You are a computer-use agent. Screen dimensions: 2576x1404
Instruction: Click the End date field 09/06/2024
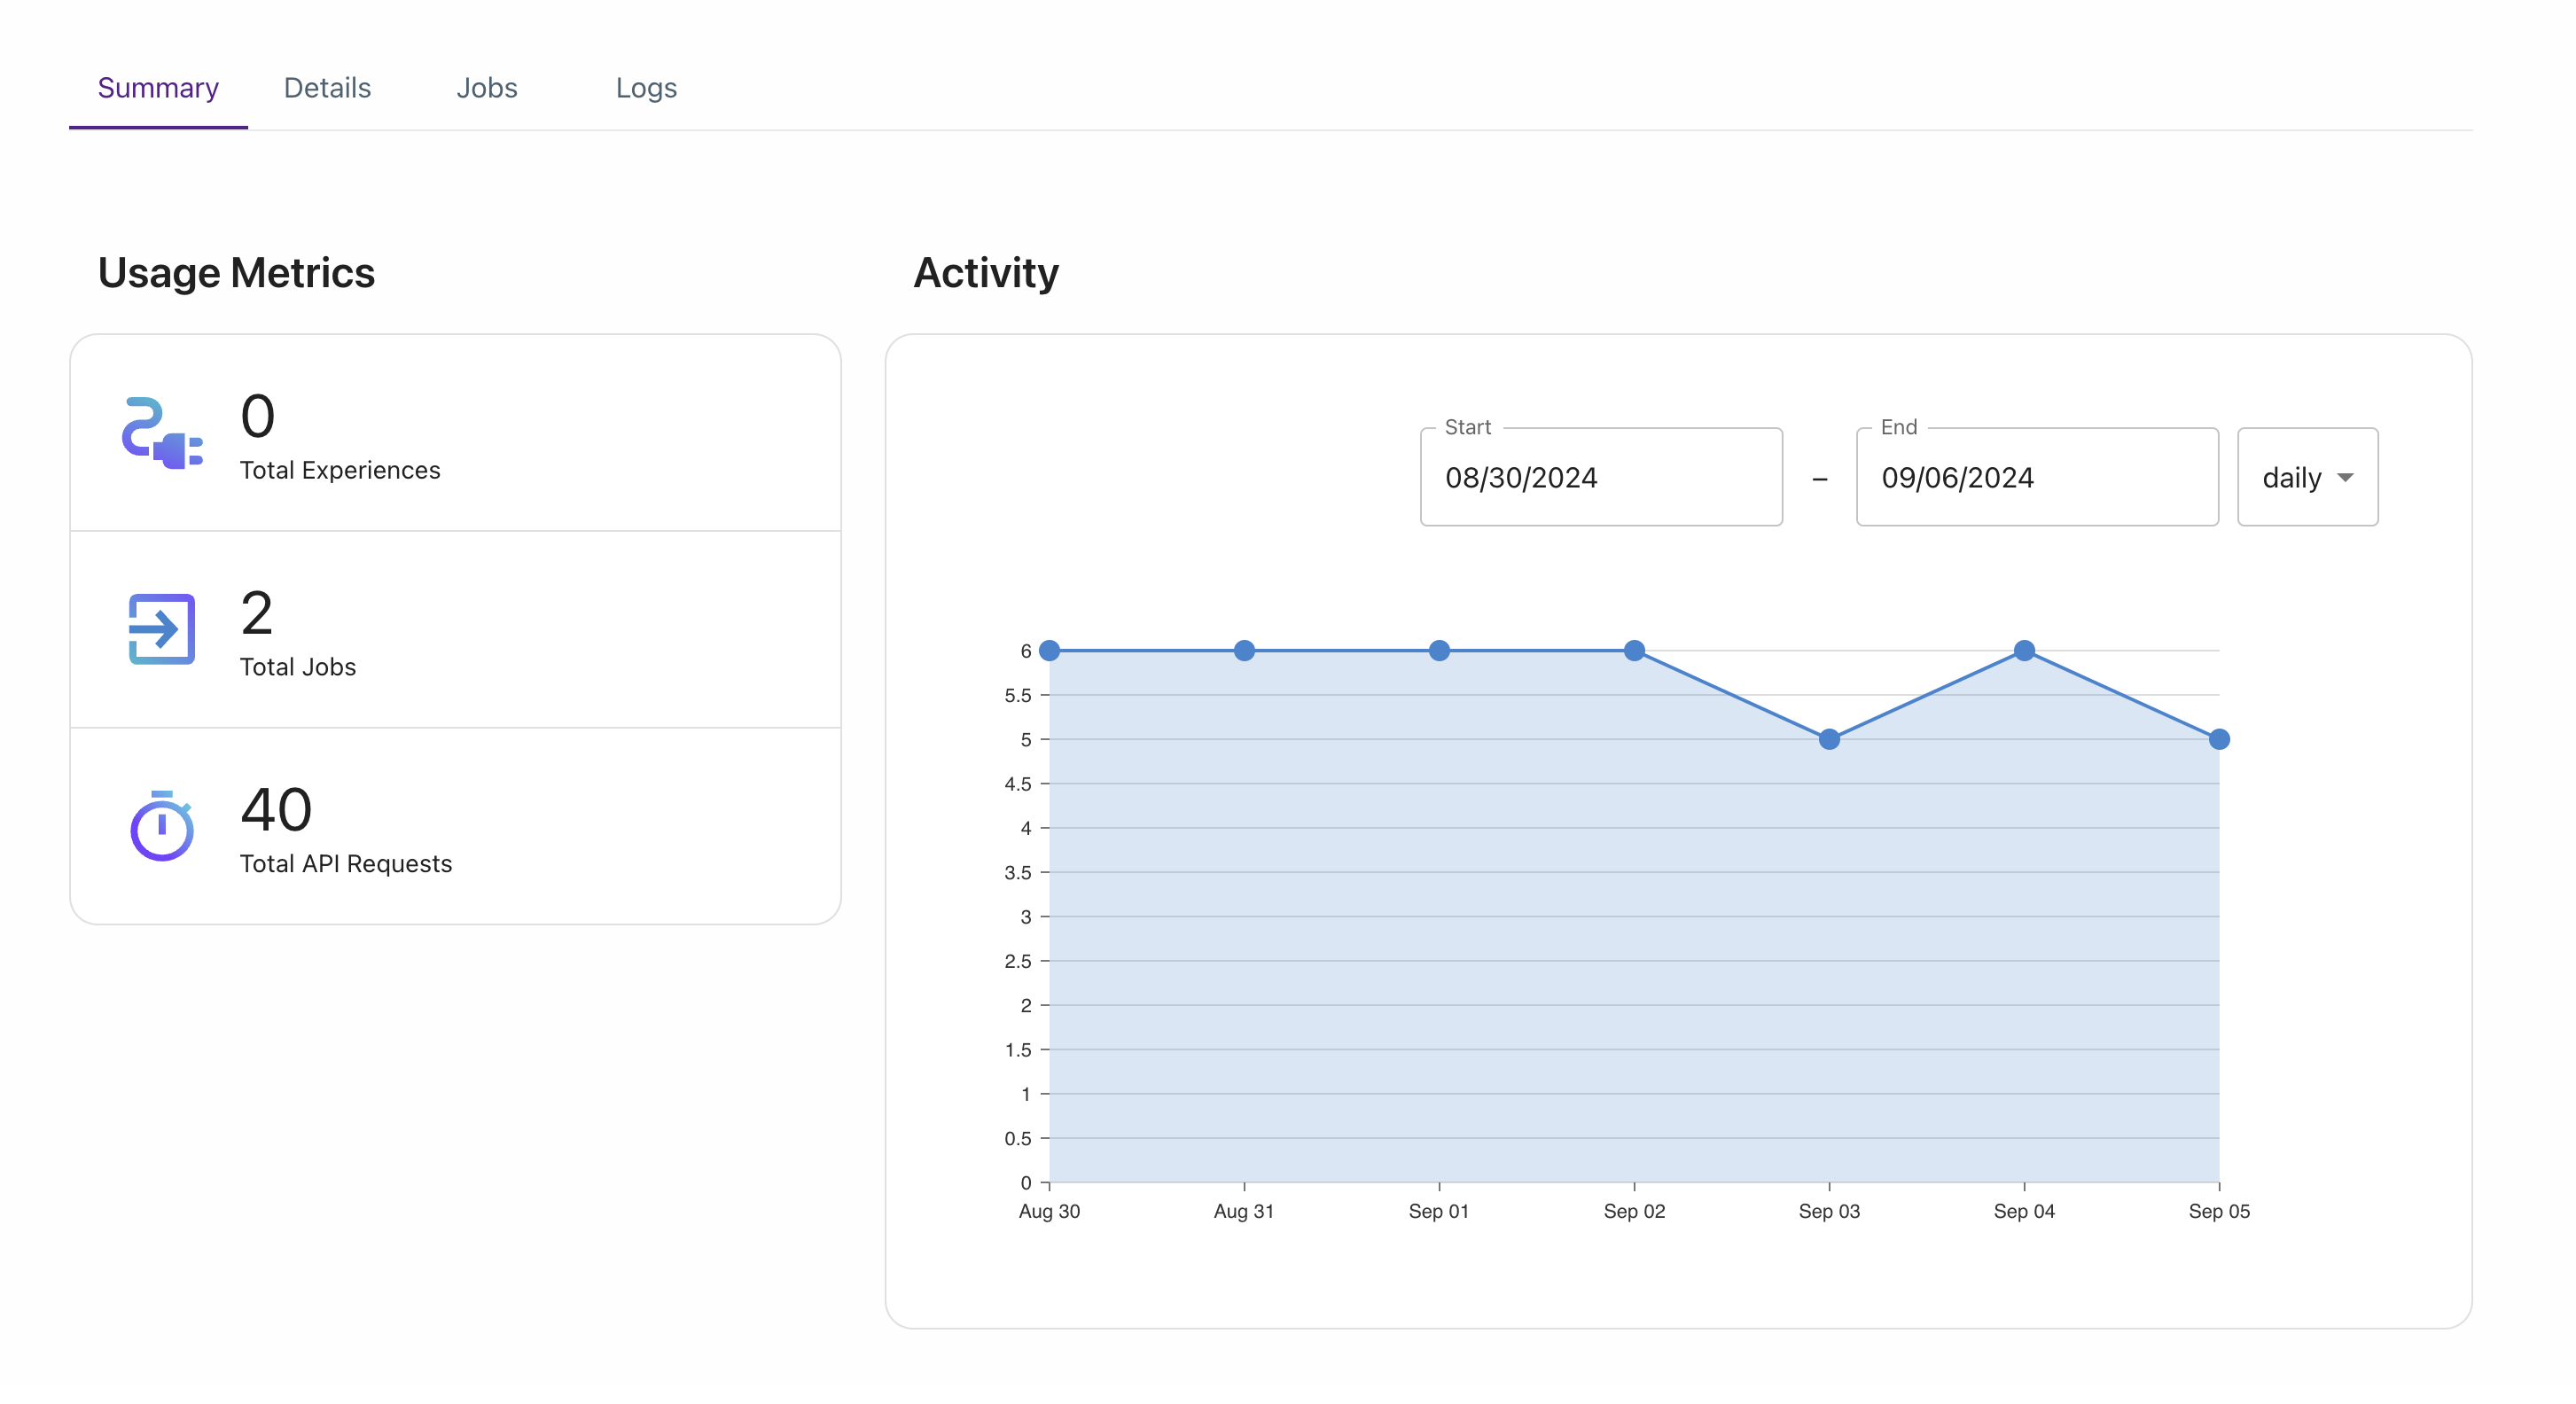coord(2037,477)
